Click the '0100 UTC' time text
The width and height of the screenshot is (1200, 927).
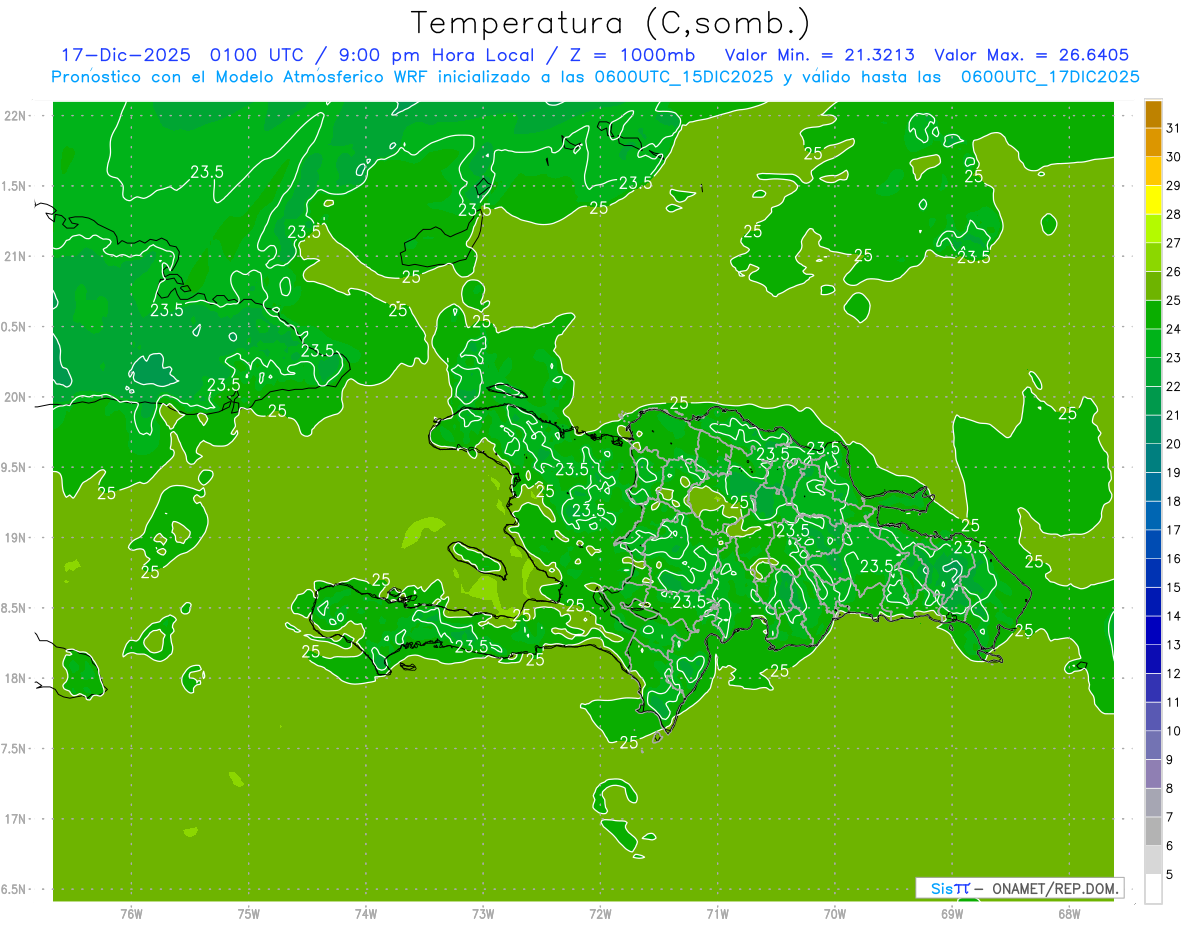coord(258,55)
